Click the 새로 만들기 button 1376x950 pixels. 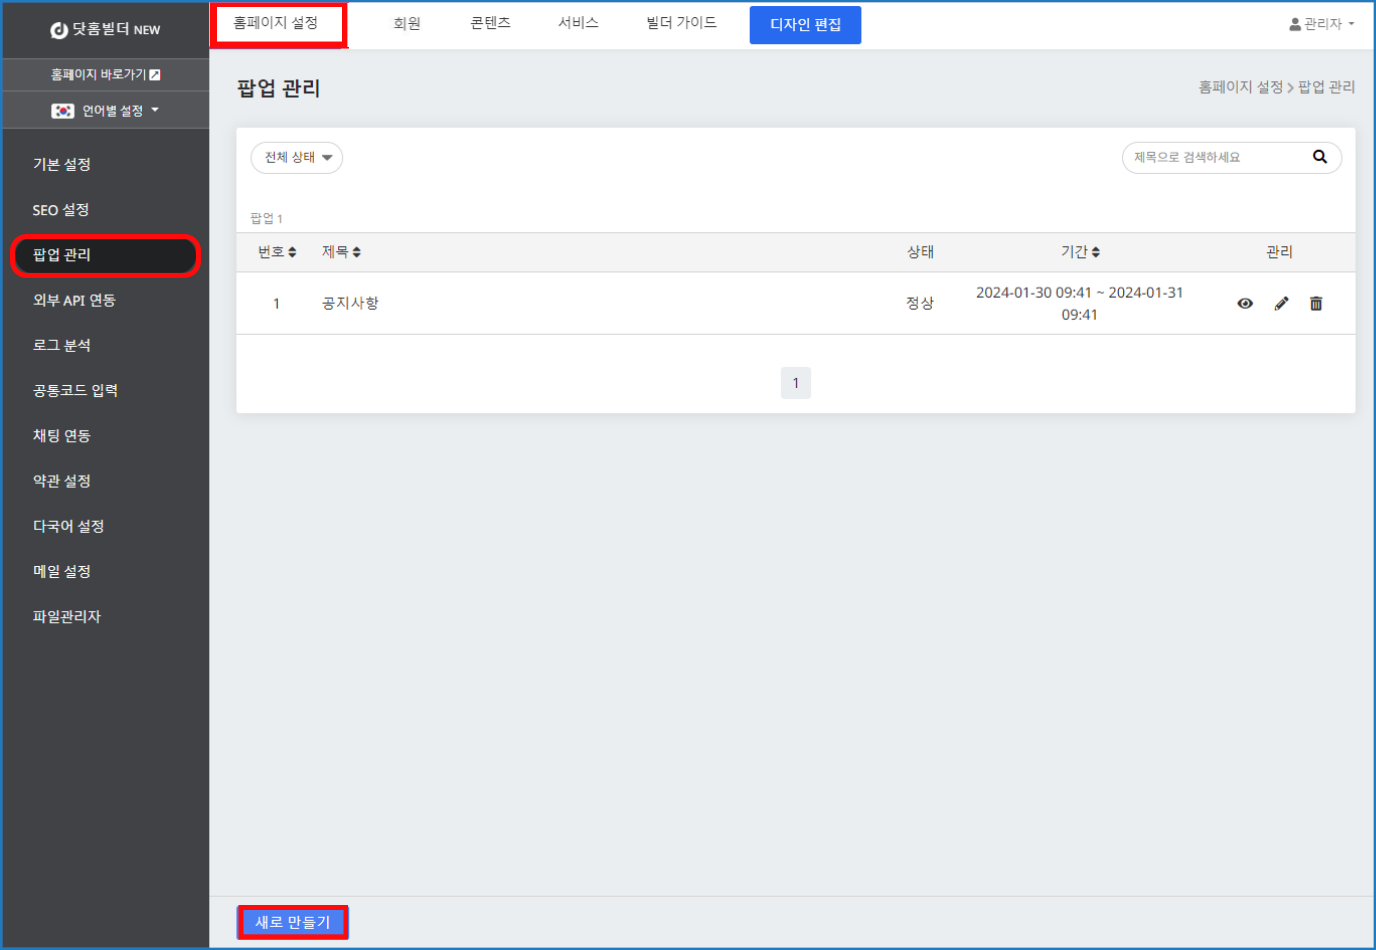[x=293, y=922]
